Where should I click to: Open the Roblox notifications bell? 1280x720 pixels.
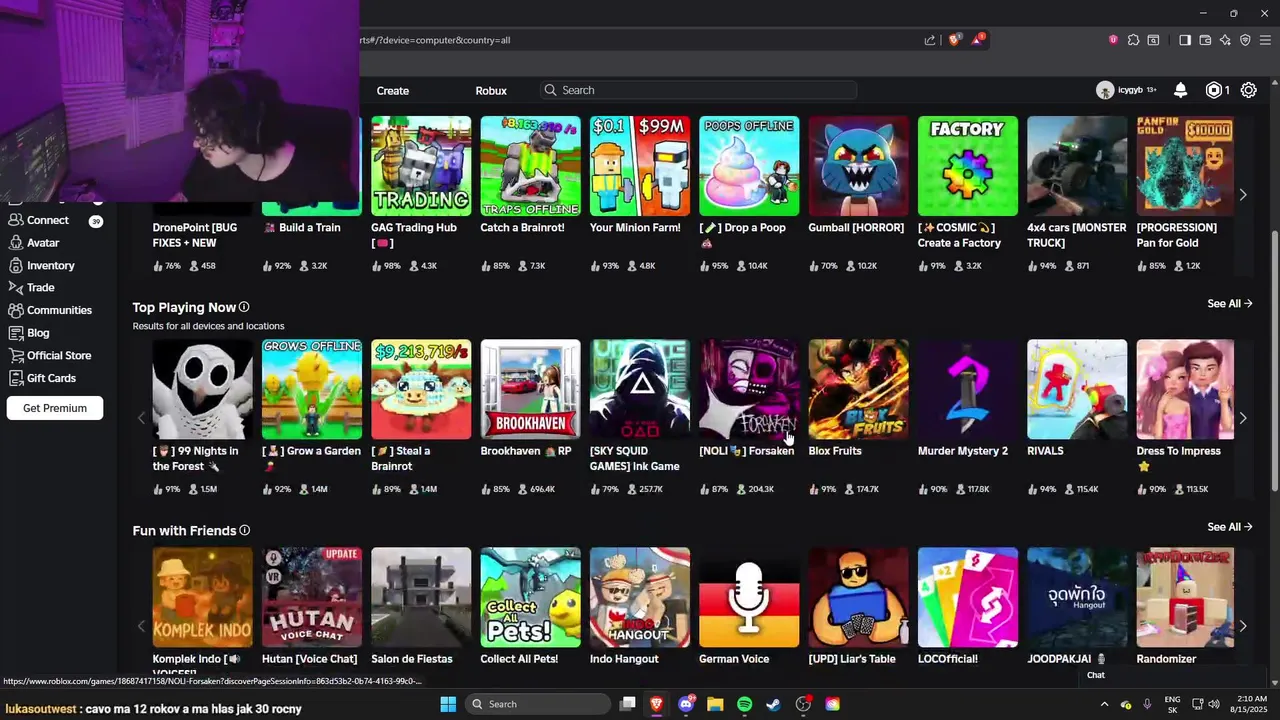point(1180,90)
